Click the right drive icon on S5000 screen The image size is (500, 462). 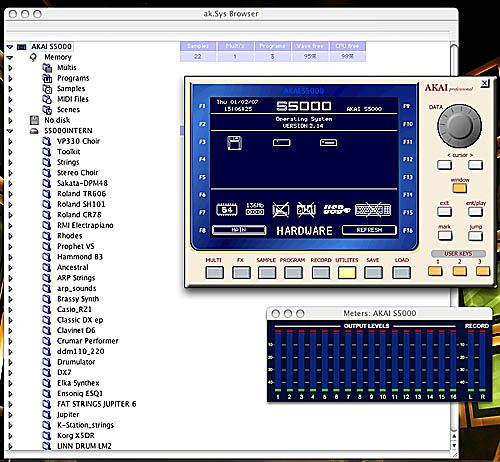tap(328, 143)
